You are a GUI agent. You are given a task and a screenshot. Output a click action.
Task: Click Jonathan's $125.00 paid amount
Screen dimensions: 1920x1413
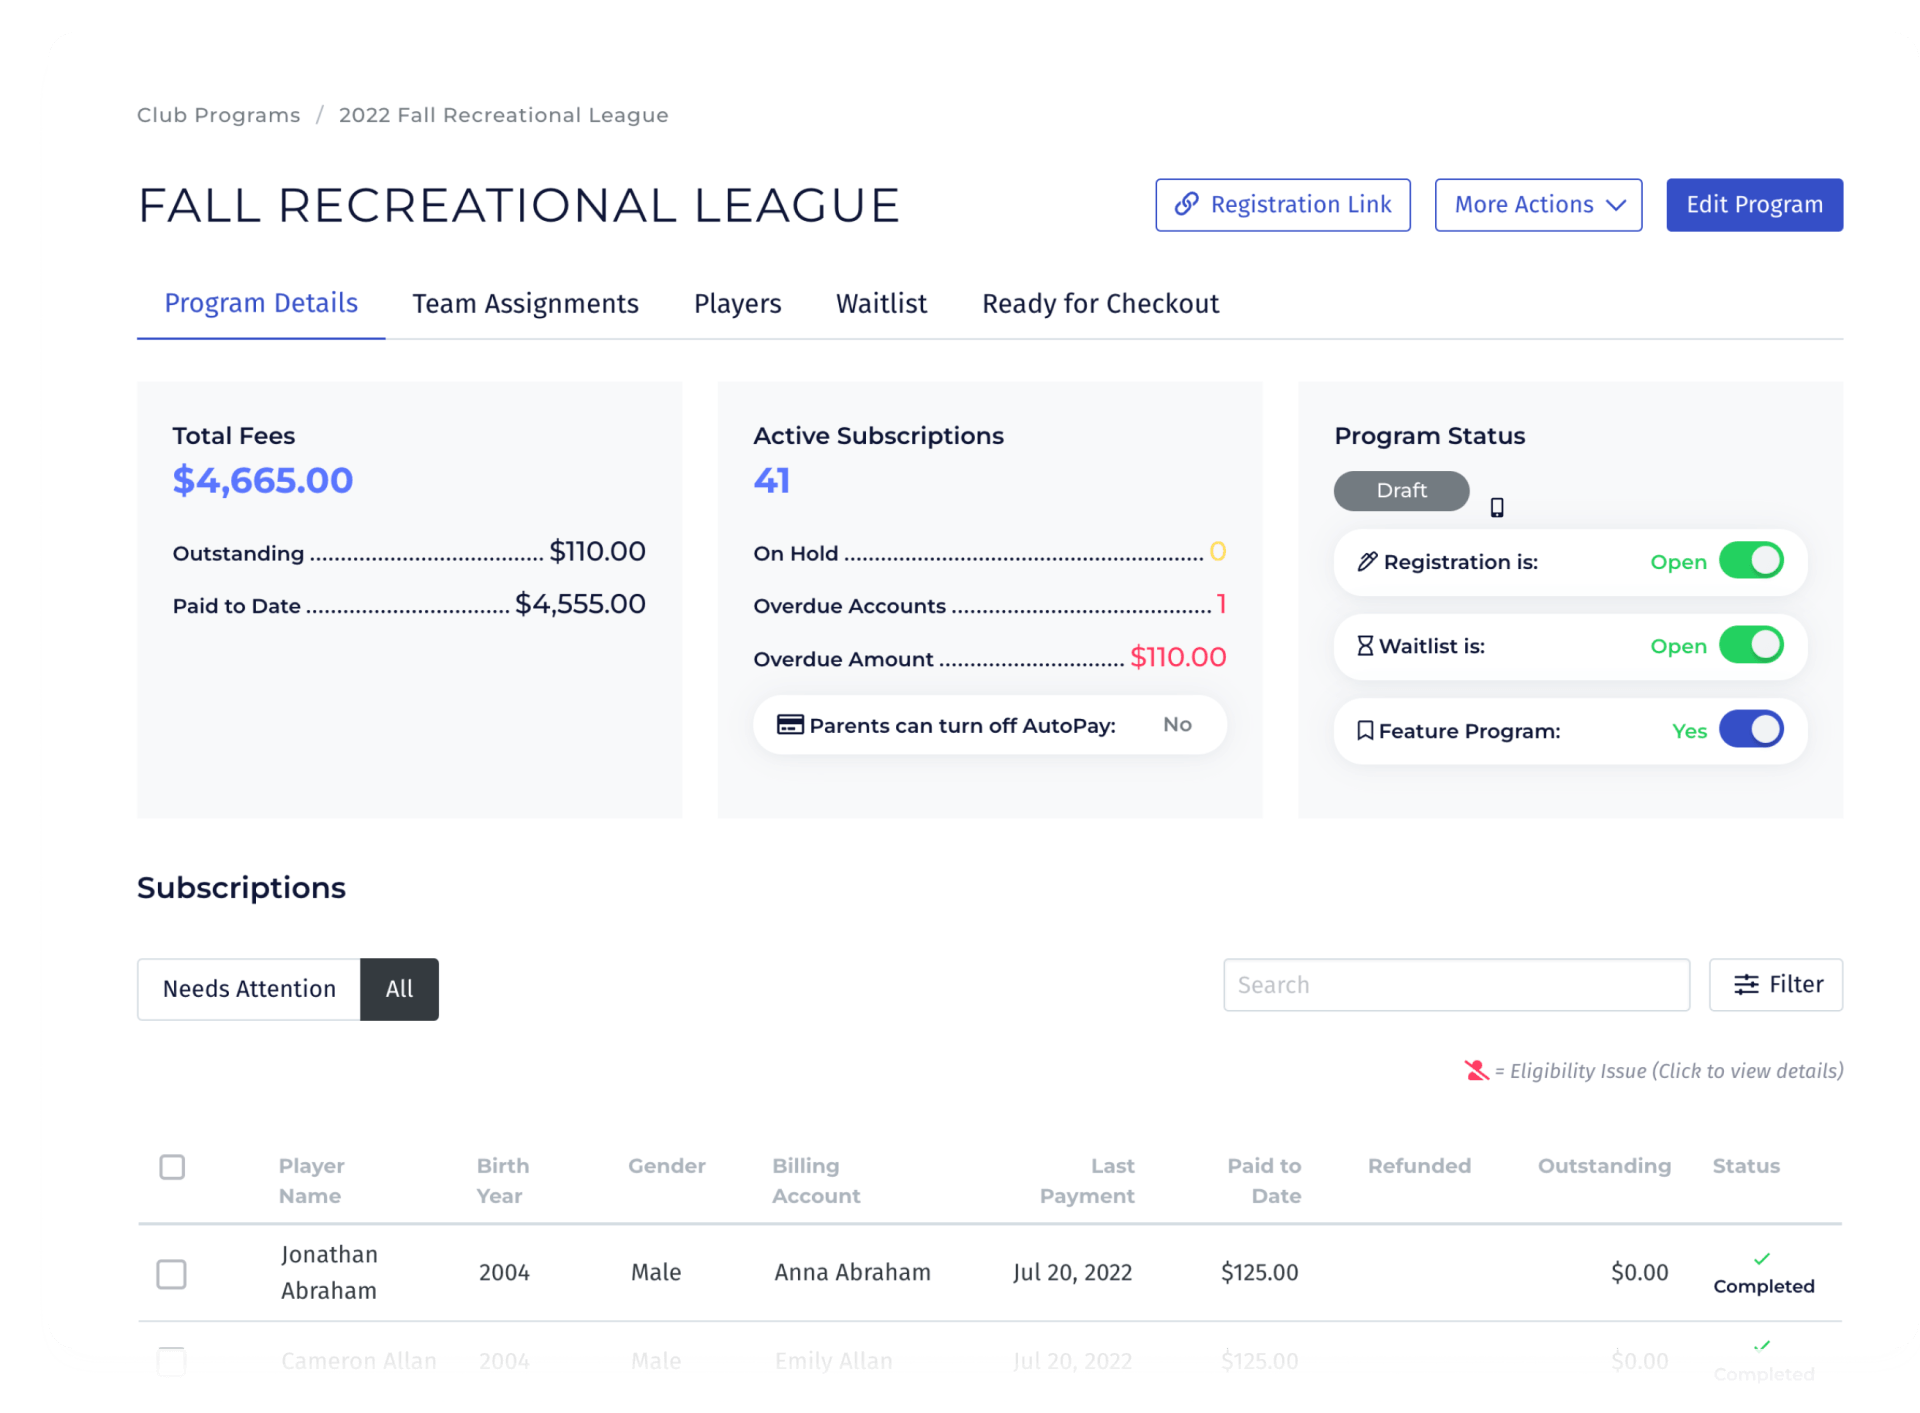(x=1260, y=1273)
